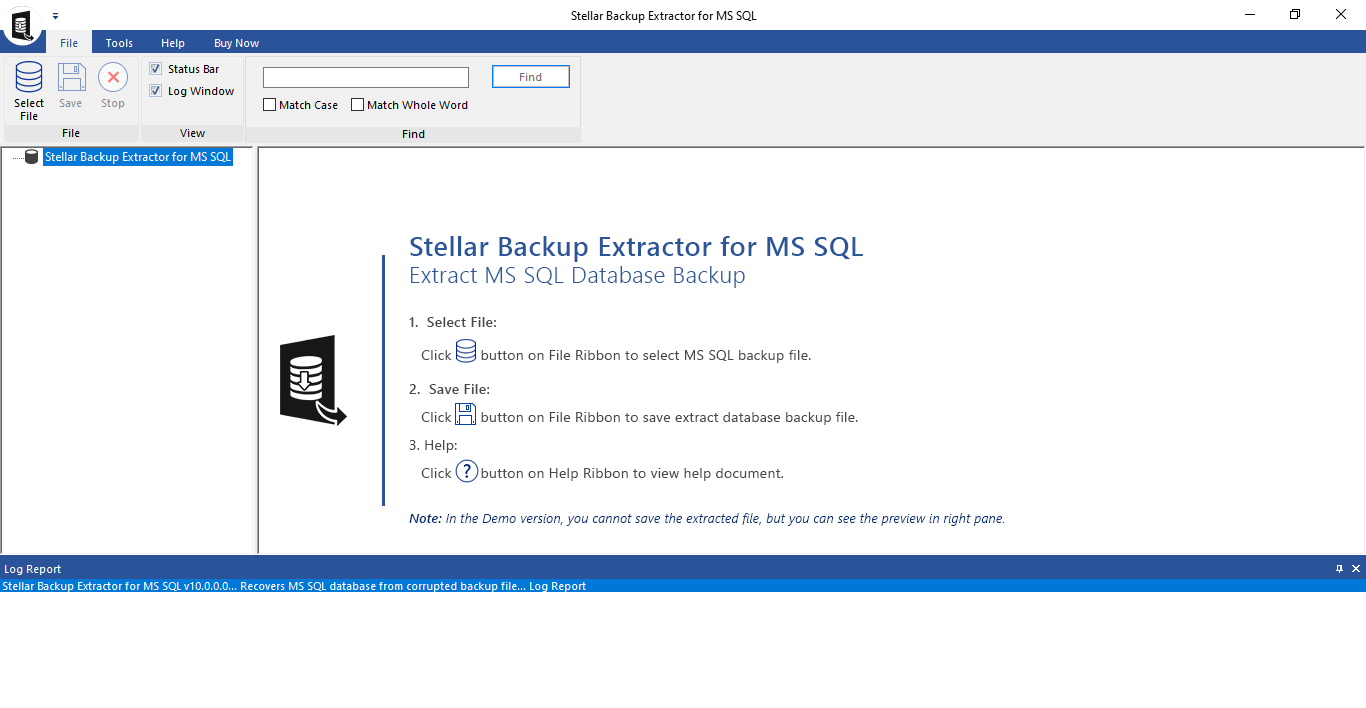The width and height of the screenshot is (1366, 708).
Task: Click the question mark help icon in instructions
Action: pyautogui.click(x=466, y=471)
